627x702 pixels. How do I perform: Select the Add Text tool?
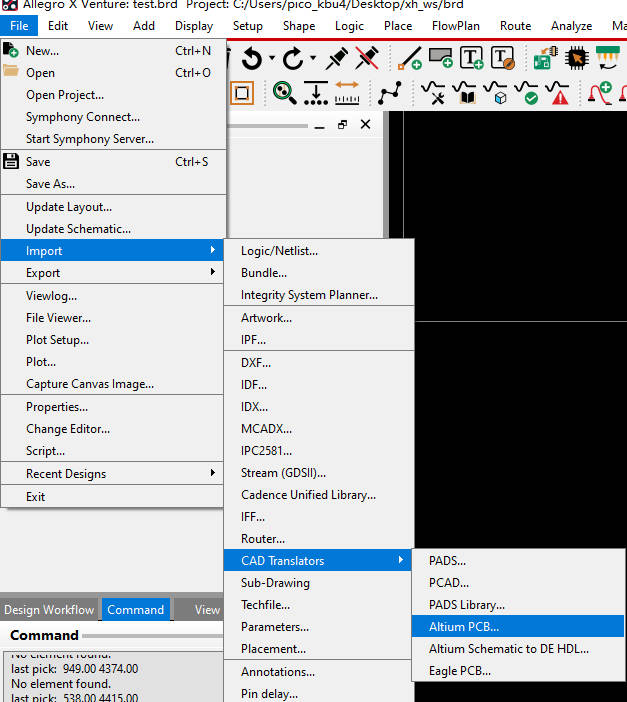(472, 58)
